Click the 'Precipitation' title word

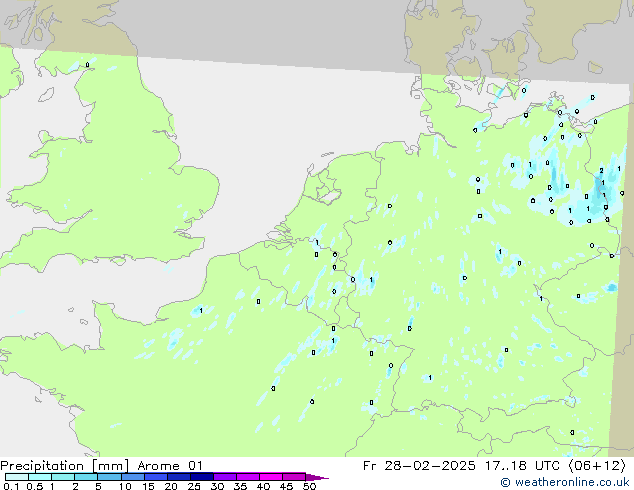(42, 466)
